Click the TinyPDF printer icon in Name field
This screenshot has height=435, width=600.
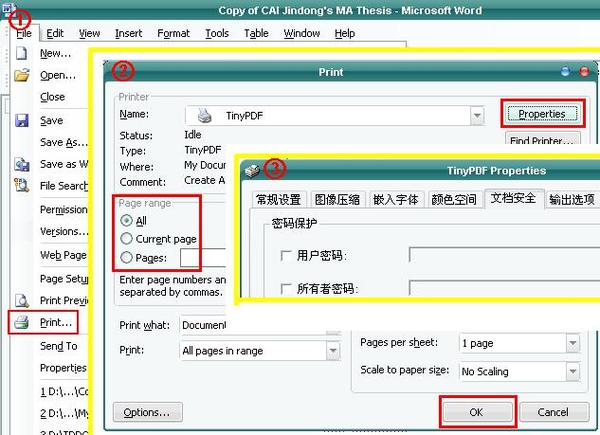pyautogui.click(x=205, y=116)
